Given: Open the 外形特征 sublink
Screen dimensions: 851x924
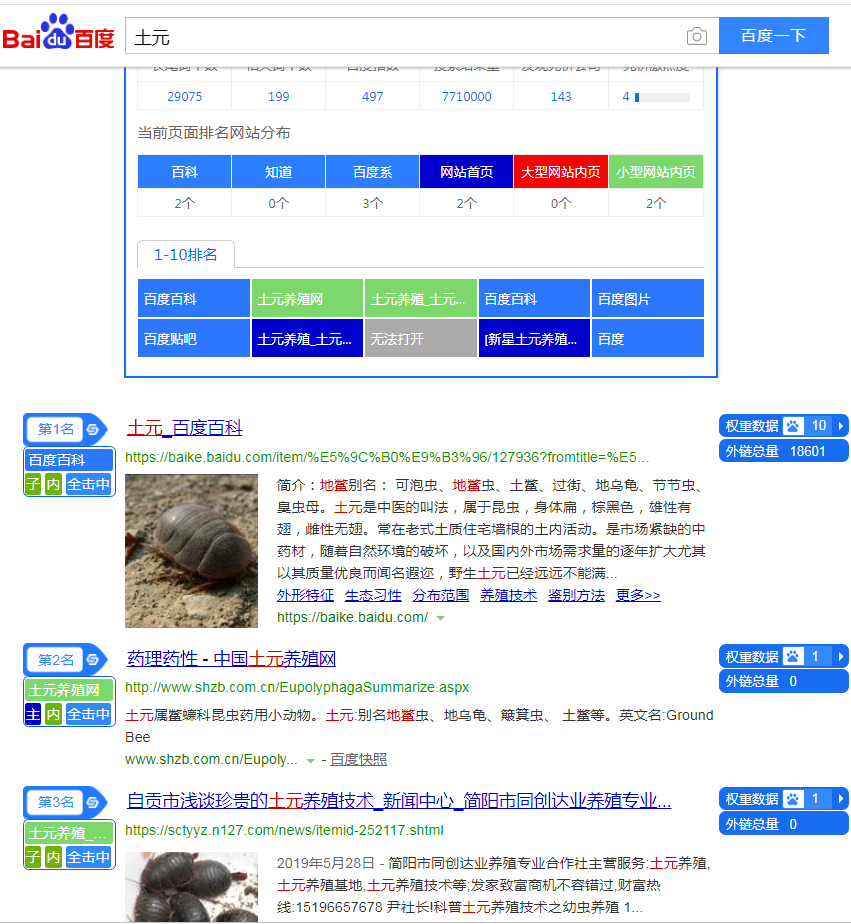Looking at the screenshot, I should tap(305, 595).
